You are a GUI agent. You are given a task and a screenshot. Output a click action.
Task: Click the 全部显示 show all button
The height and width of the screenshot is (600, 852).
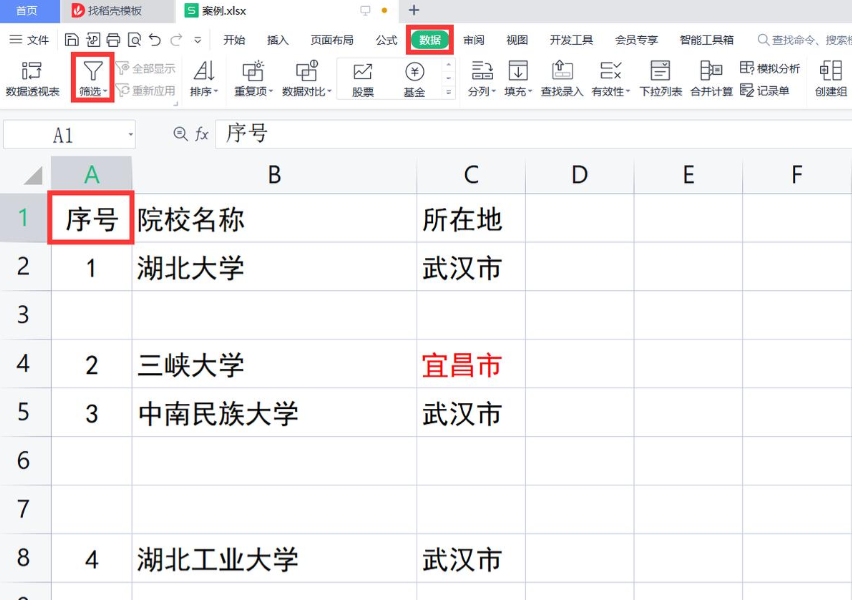(146, 68)
